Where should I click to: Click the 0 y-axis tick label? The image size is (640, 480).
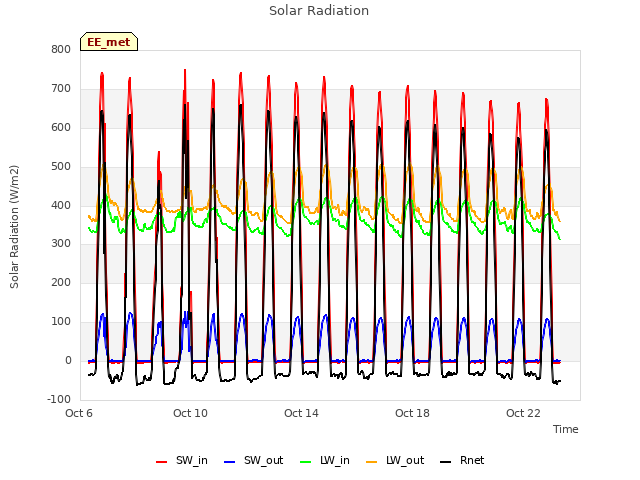pyautogui.click(x=68, y=360)
